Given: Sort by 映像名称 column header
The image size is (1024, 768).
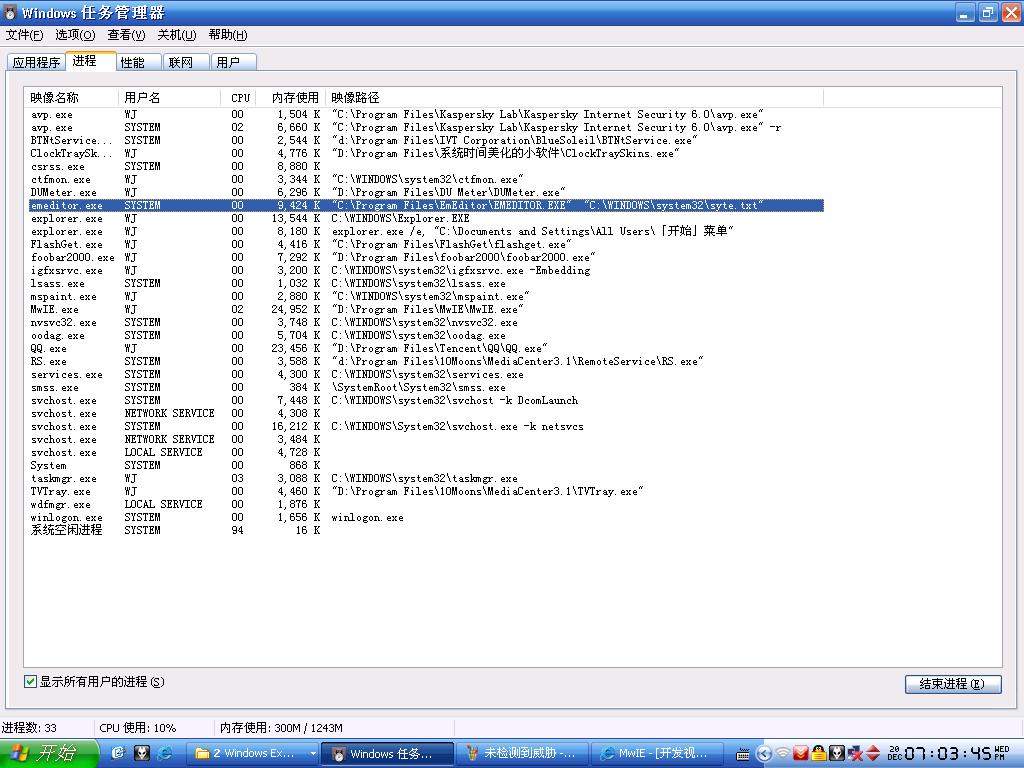Looking at the screenshot, I should pos(72,98).
